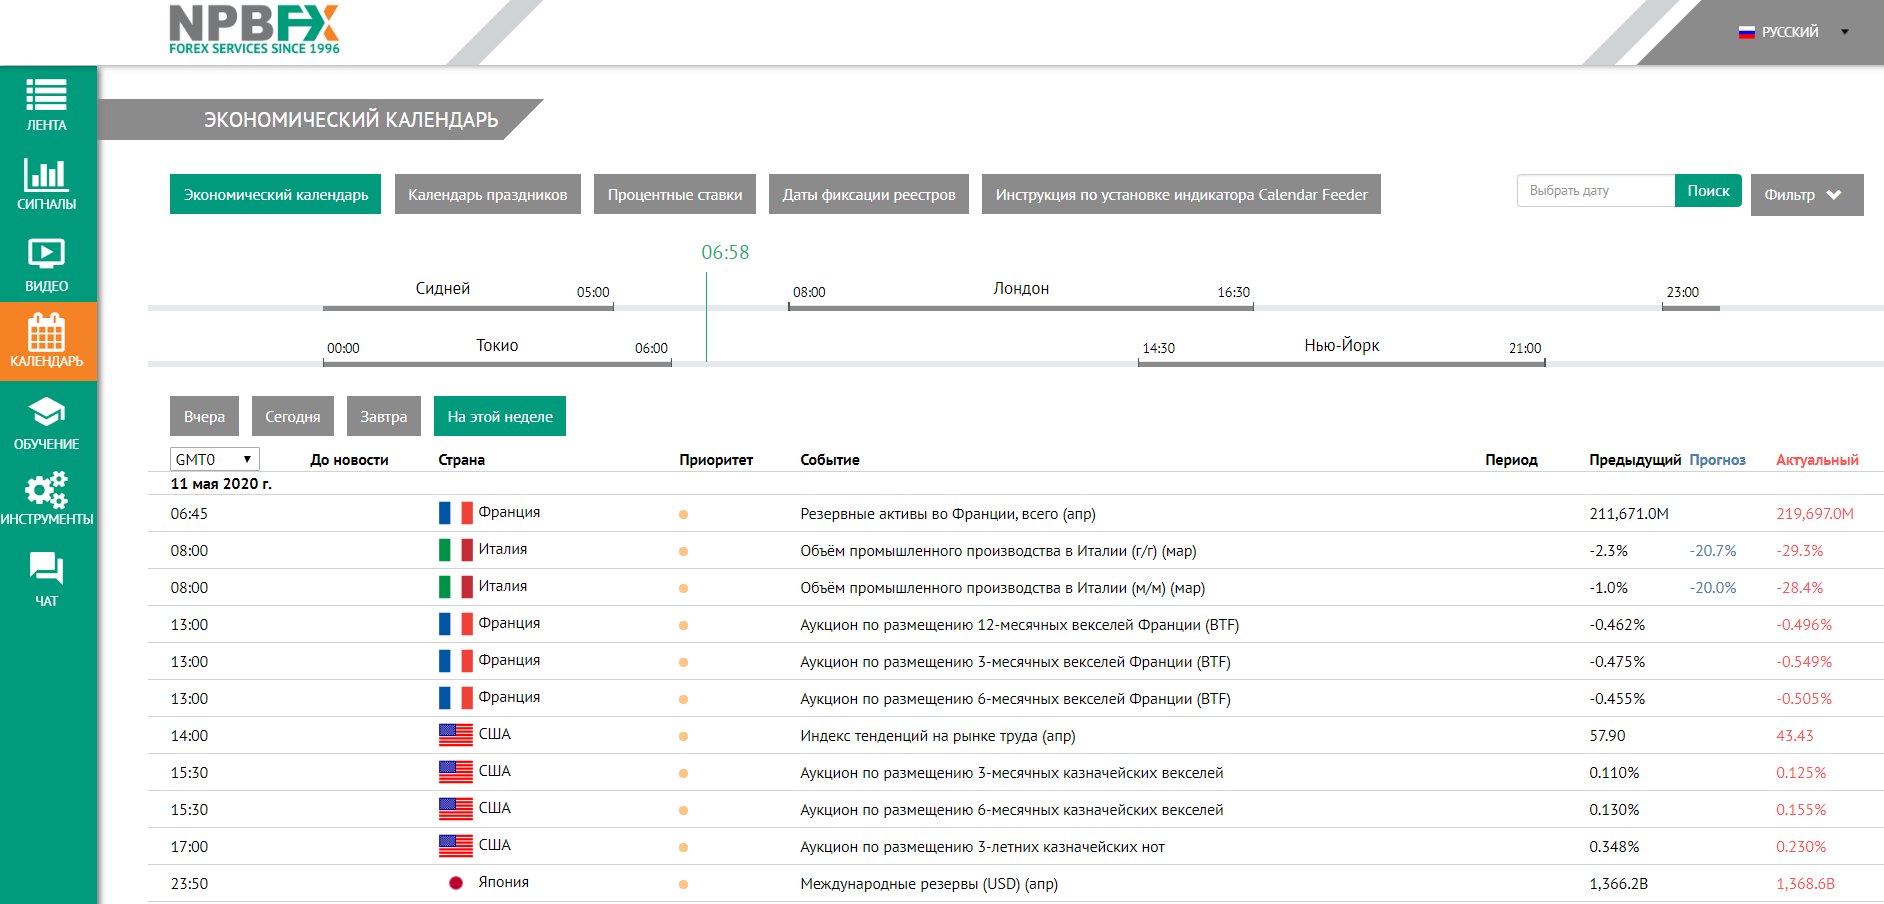Expand the Русский language dropdown
The image size is (1884, 904).
pyautogui.click(x=1794, y=32)
